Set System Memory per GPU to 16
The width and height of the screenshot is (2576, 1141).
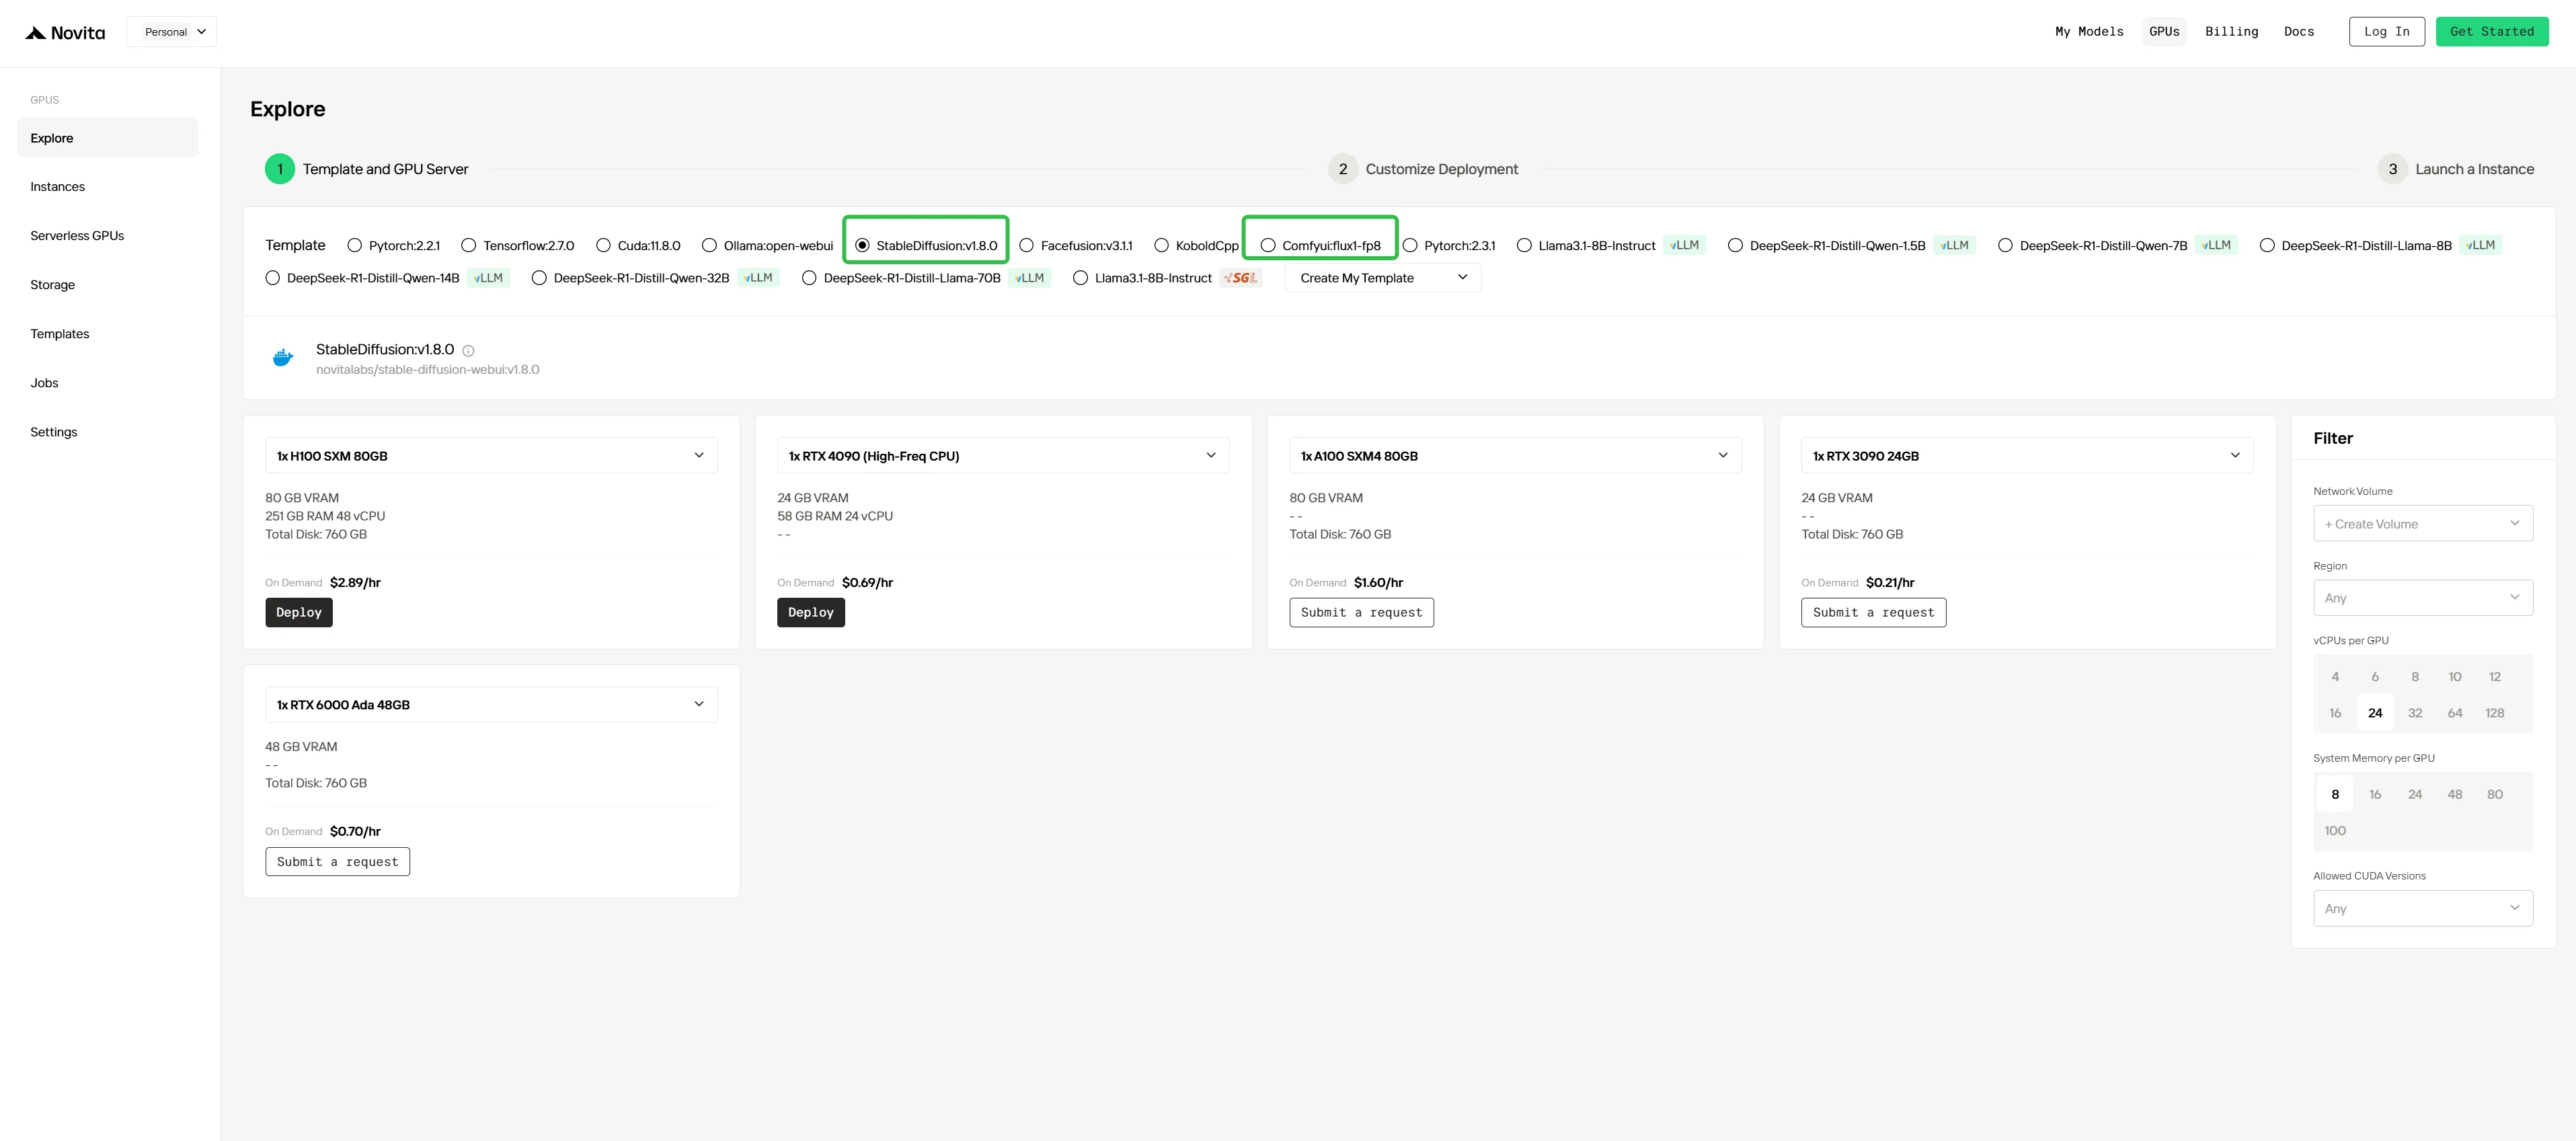tap(2375, 795)
